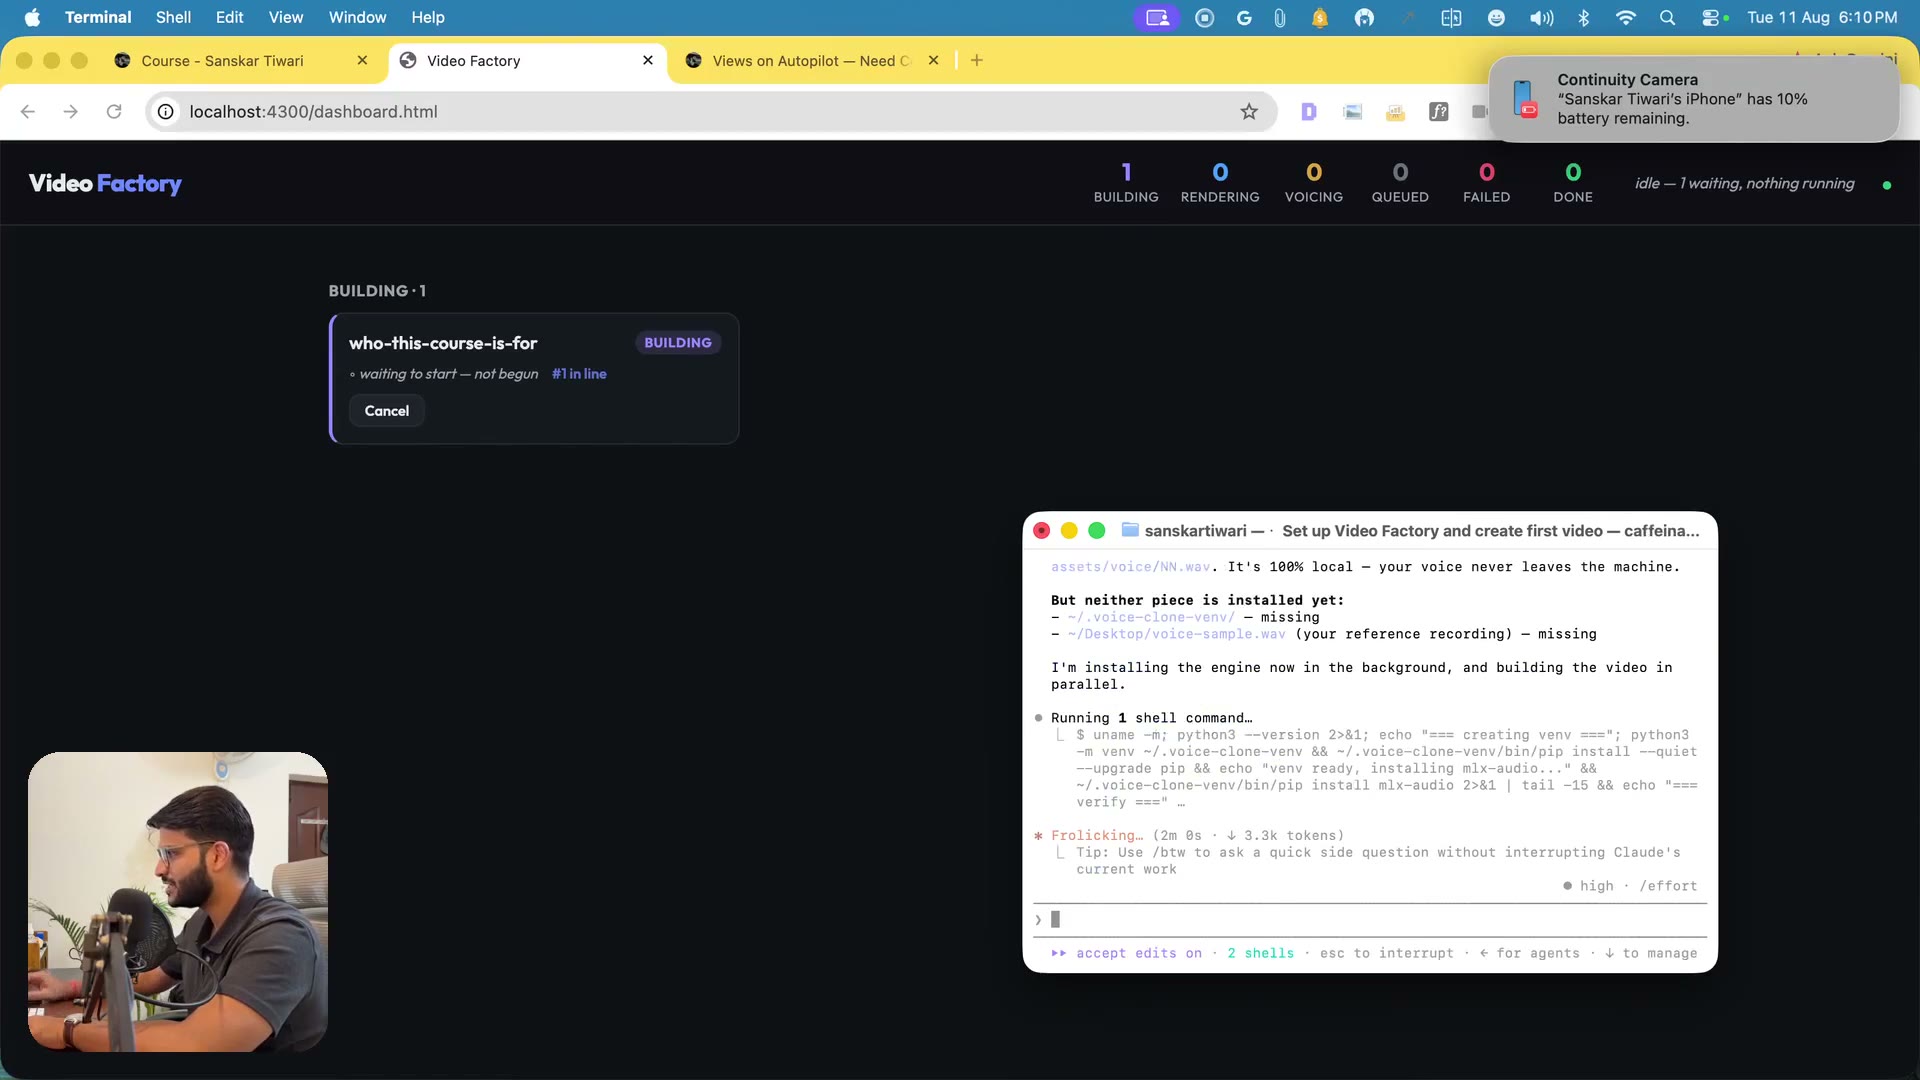Click the purple screen-sharing menu bar icon
1920x1080 pixels.
click(x=1157, y=17)
